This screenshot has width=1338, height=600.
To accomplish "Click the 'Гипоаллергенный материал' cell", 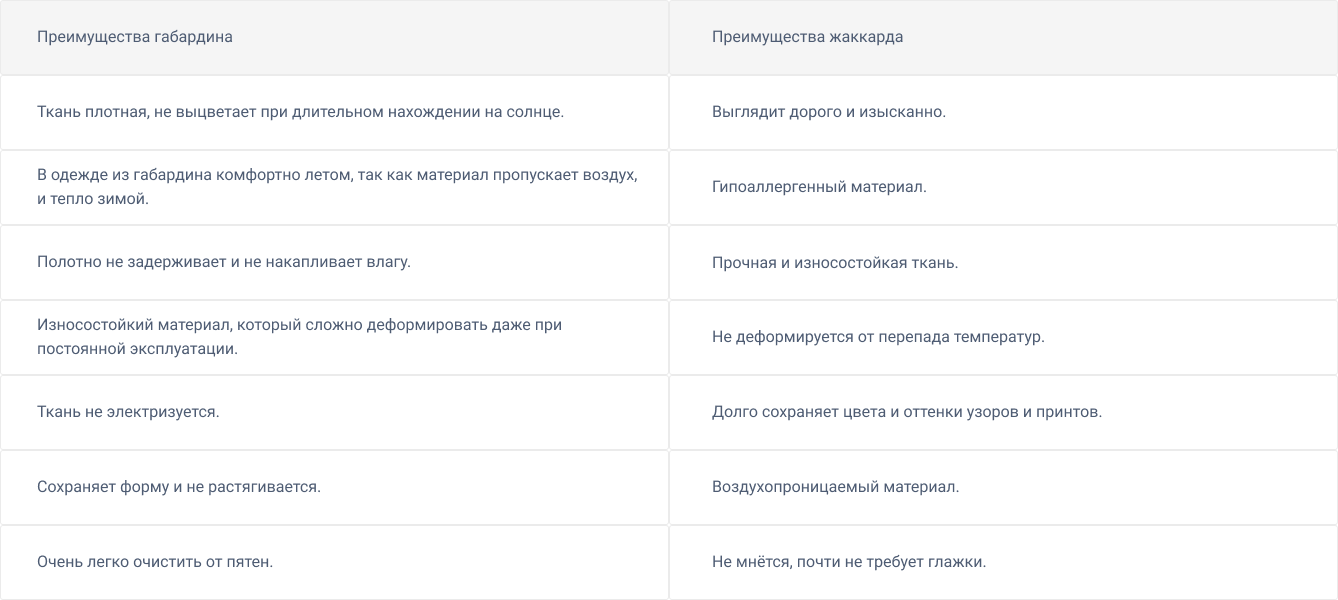I will pyautogui.click(x=819, y=187).
